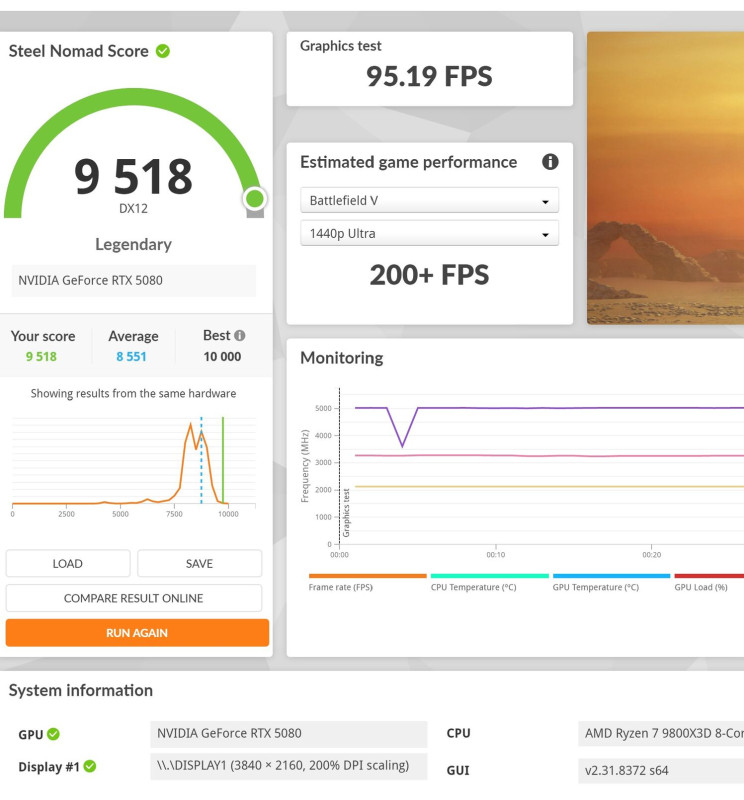This screenshot has width=744, height=800.
Task: Click the Graphics test marker on the monitoring chart
Action: pyautogui.click(x=346, y=513)
